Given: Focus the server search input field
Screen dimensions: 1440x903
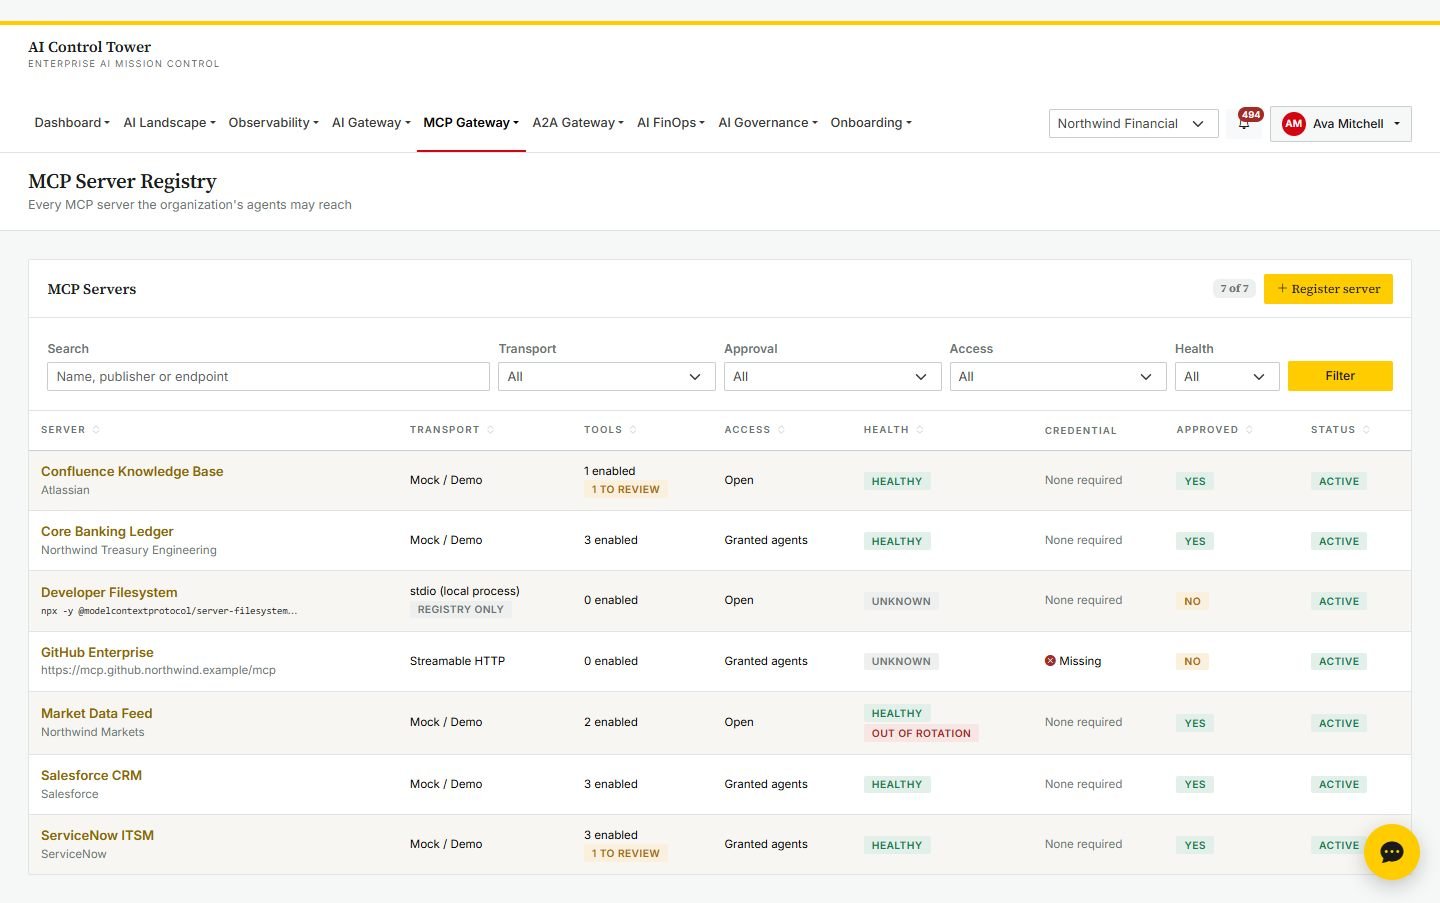Looking at the screenshot, I should click(268, 377).
